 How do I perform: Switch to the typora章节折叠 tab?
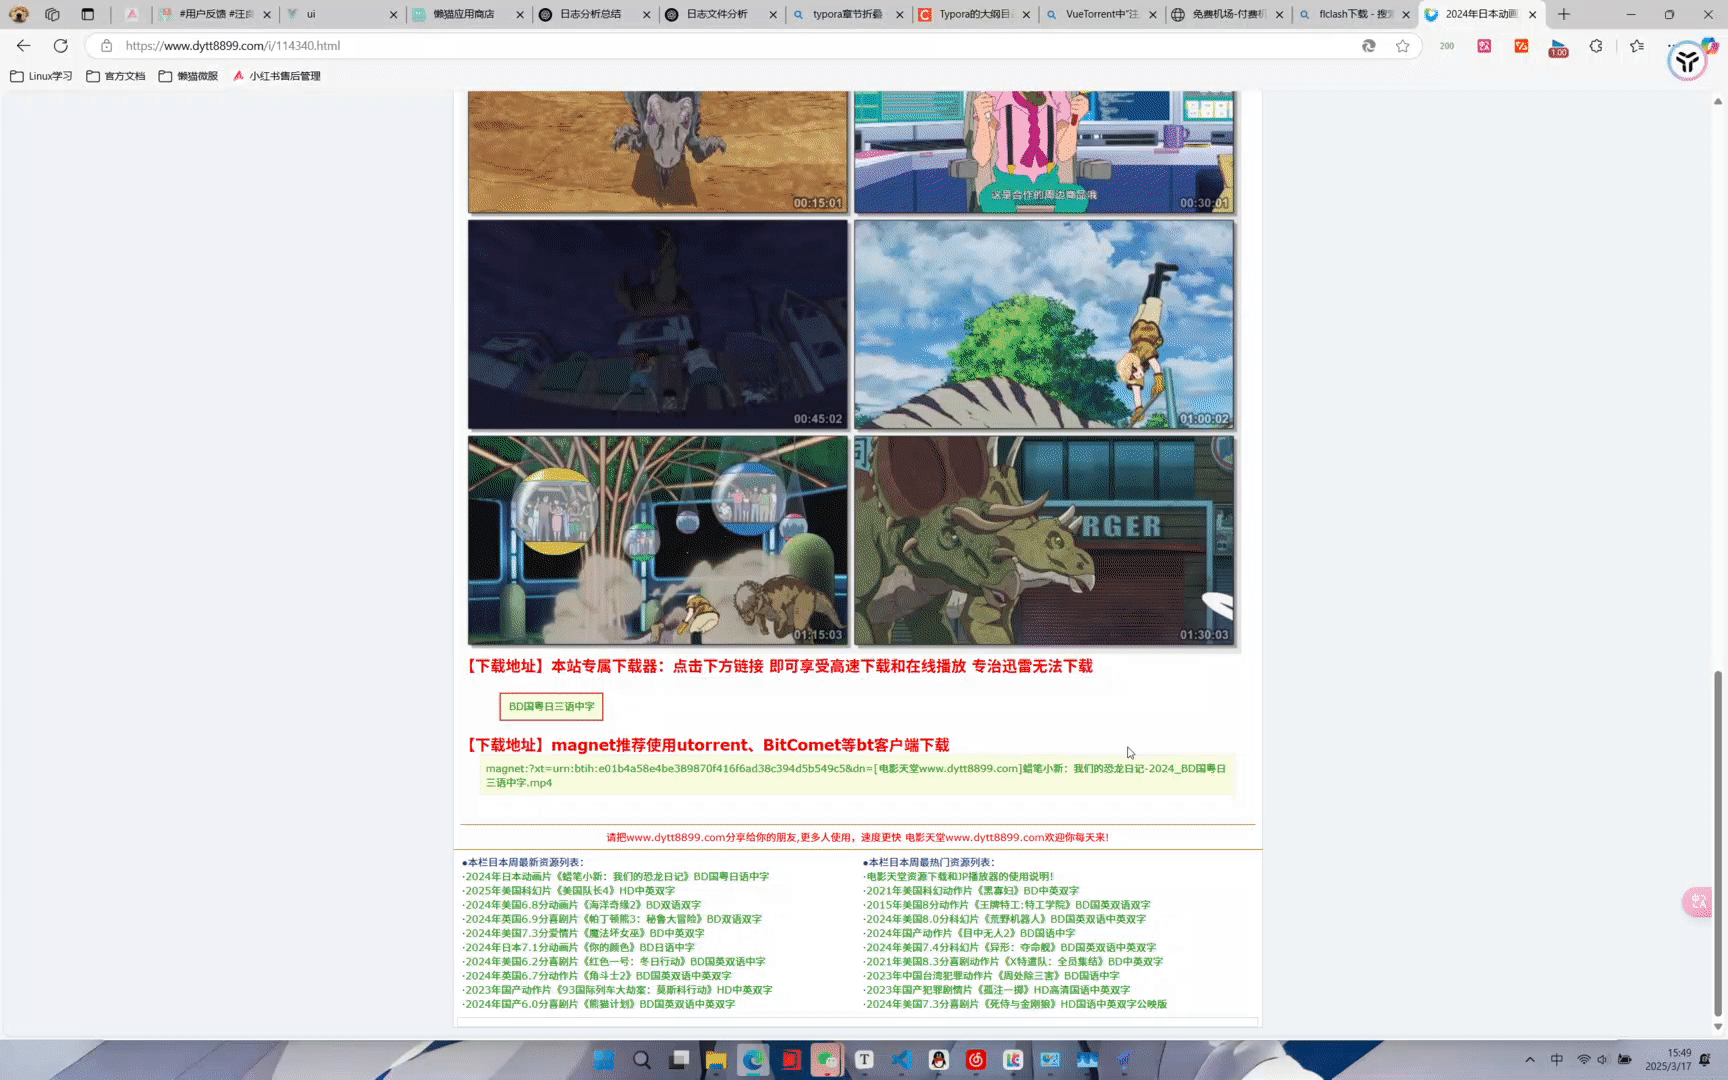pyautogui.click(x=846, y=14)
